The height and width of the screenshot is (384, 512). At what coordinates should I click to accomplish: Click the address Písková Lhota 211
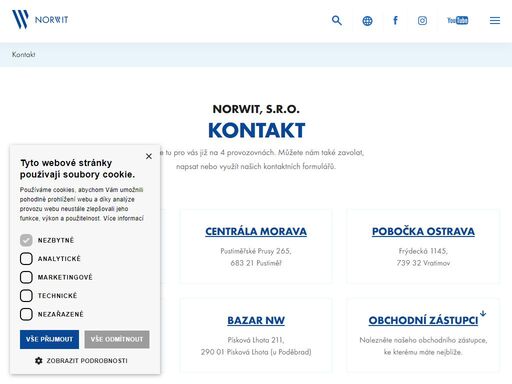[x=256, y=340]
